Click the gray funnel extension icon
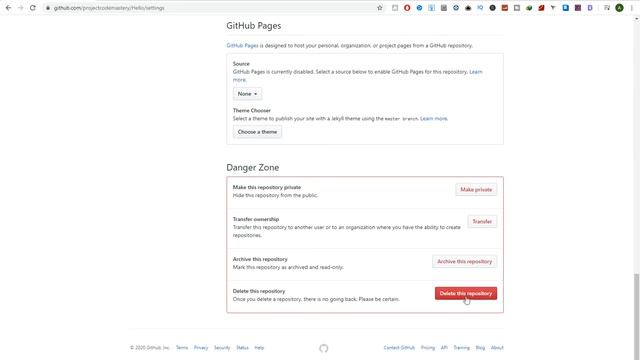640x360 pixels. [553, 8]
